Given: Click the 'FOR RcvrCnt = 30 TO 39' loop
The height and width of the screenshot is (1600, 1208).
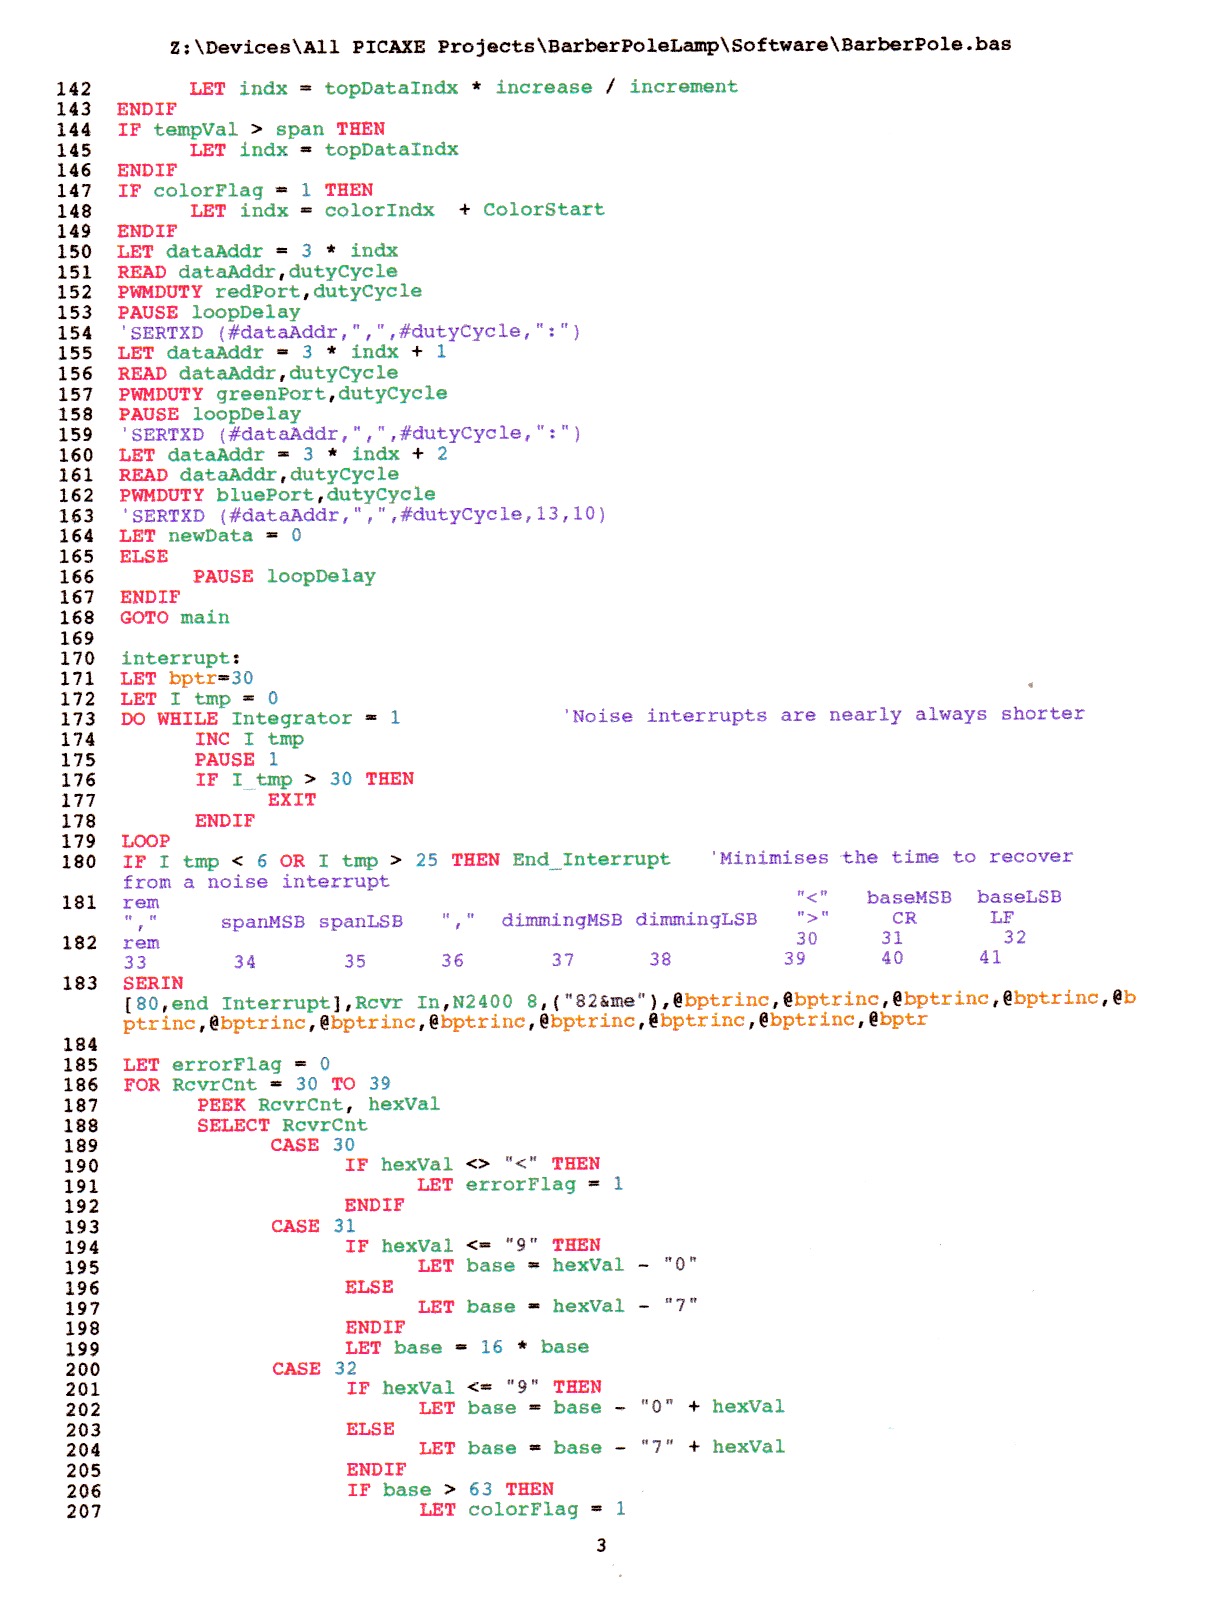Looking at the screenshot, I should pyautogui.click(x=257, y=1084).
